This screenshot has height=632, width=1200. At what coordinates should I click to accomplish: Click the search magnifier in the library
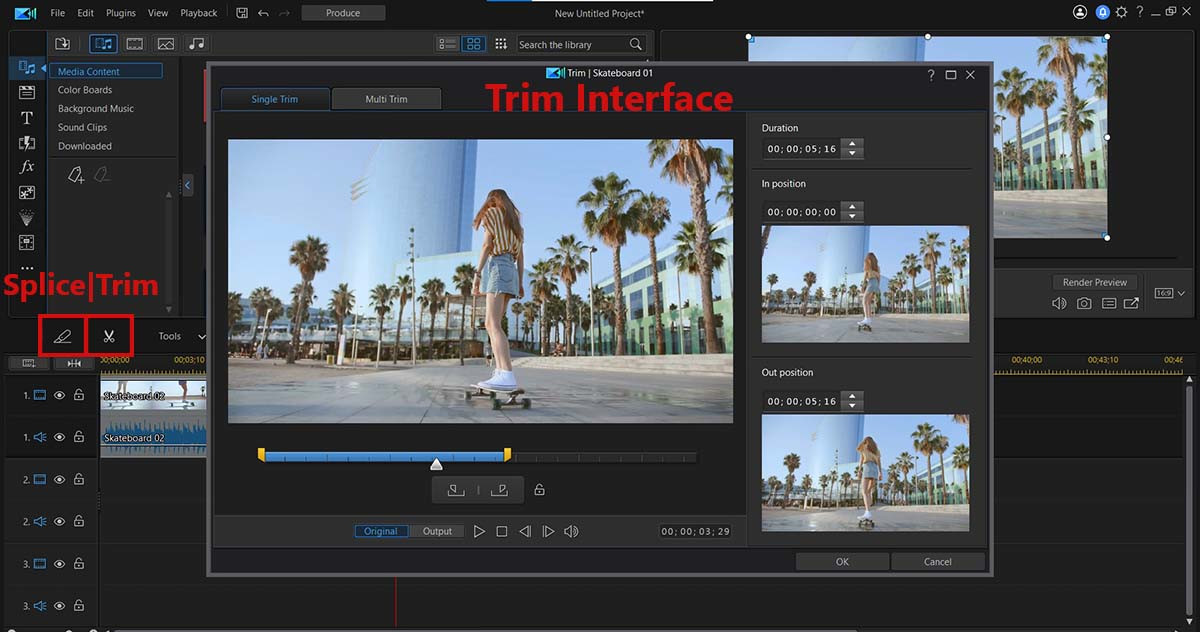pyautogui.click(x=635, y=44)
